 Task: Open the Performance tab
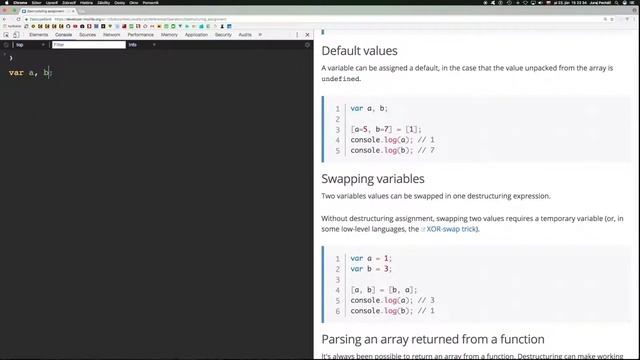140,35
